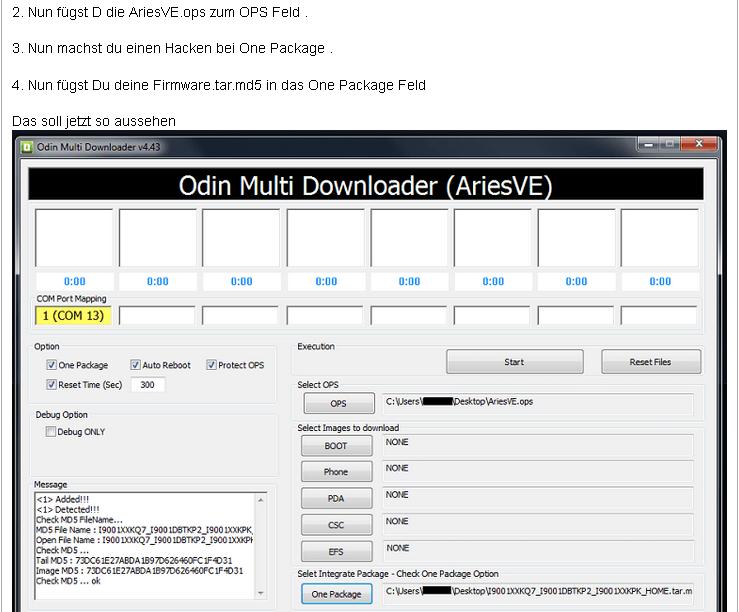Viewport: 739px width, 612px height.
Task: Minimize the Odin Multi Downloader window
Action: (x=649, y=146)
